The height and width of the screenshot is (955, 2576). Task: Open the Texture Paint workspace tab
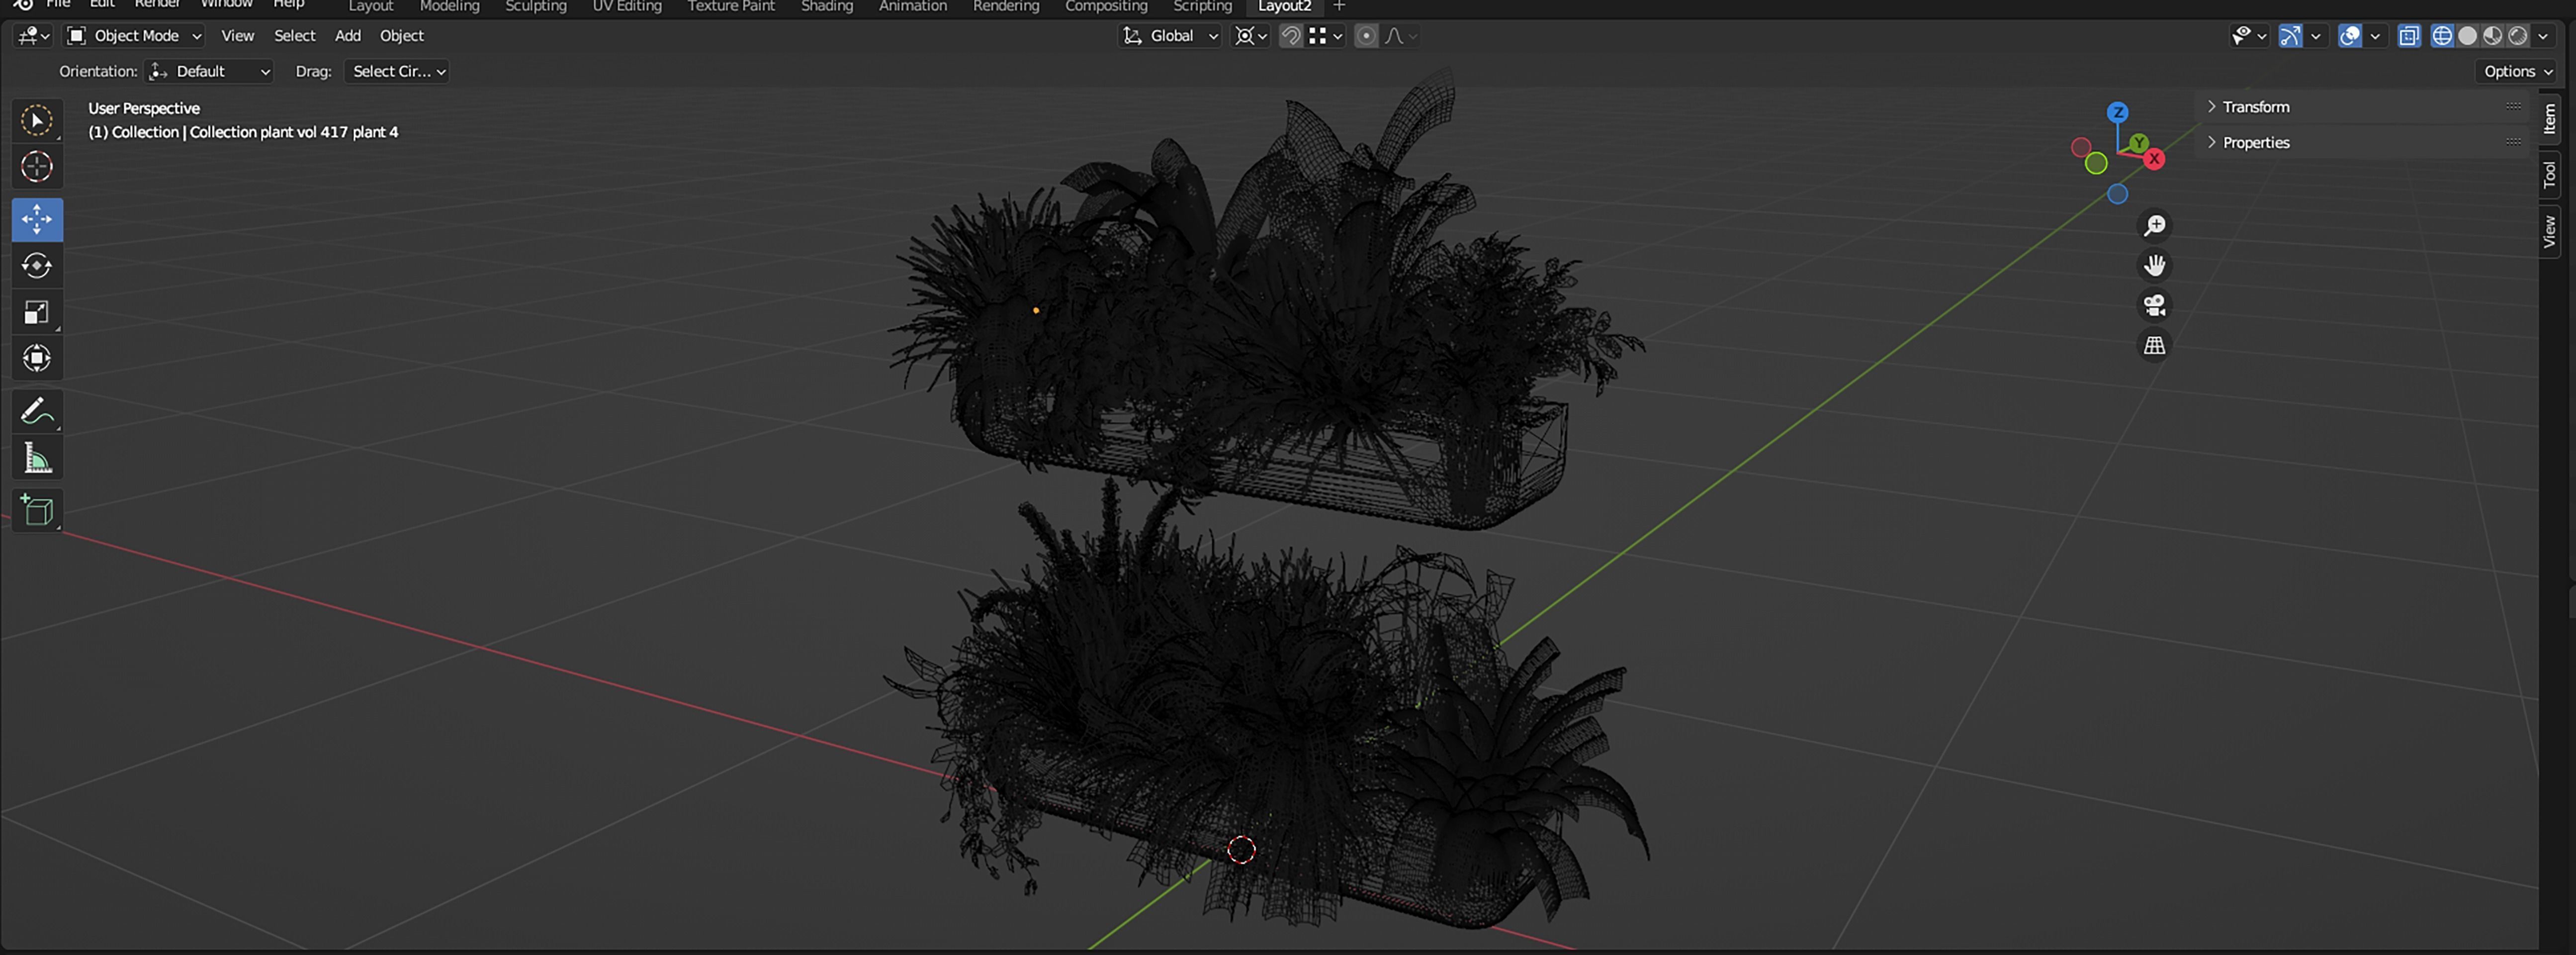click(730, 7)
